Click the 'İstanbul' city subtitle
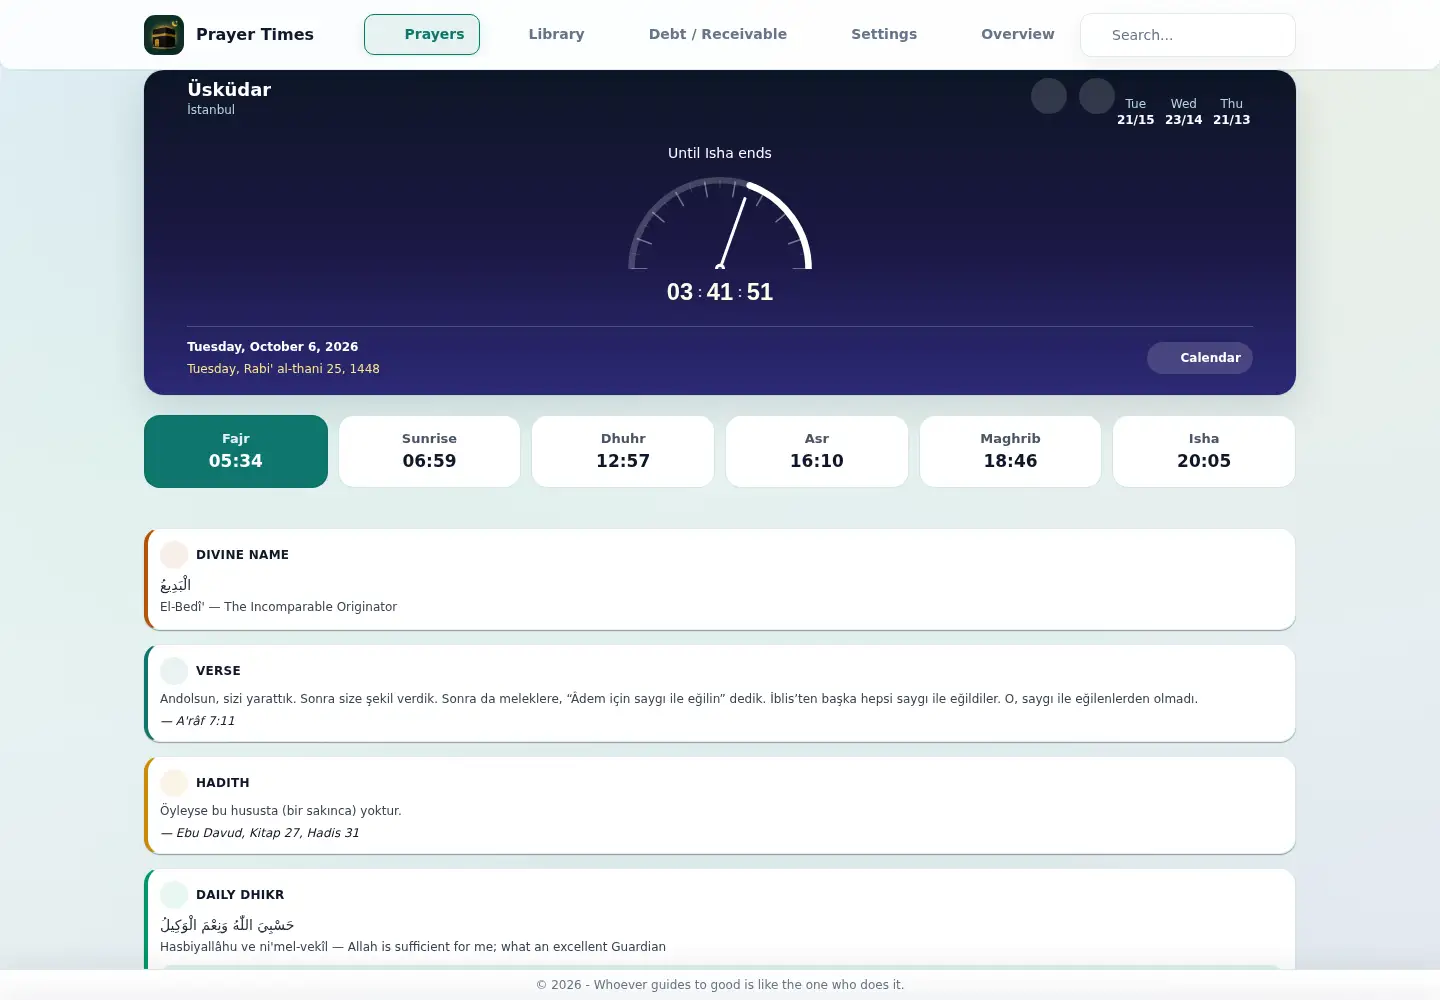The width and height of the screenshot is (1440, 1000). (211, 110)
